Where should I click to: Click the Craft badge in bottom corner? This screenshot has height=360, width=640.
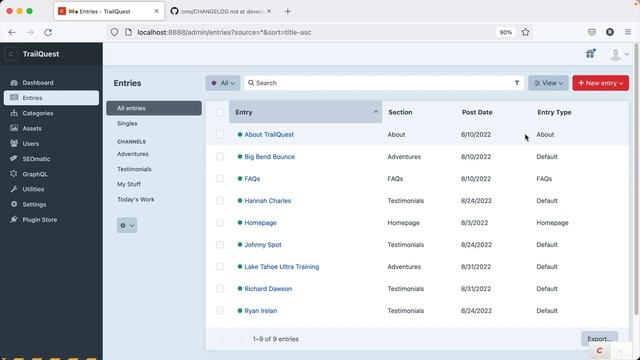[x=599, y=351]
